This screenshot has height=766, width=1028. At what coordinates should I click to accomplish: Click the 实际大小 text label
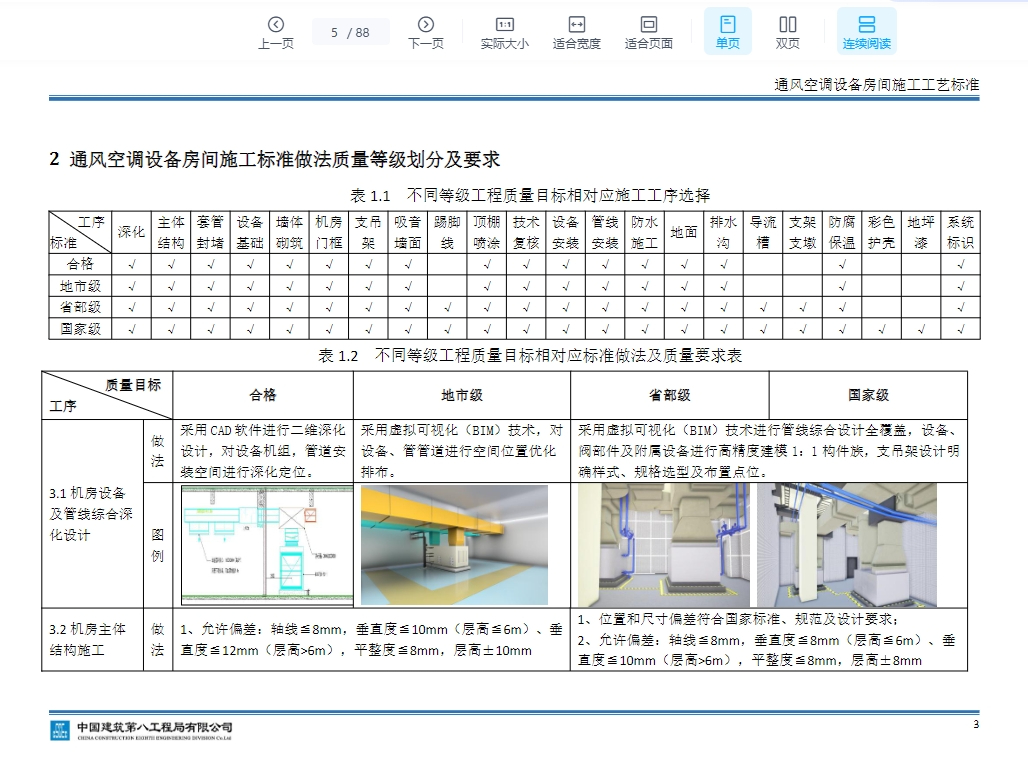click(x=504, y=44)
